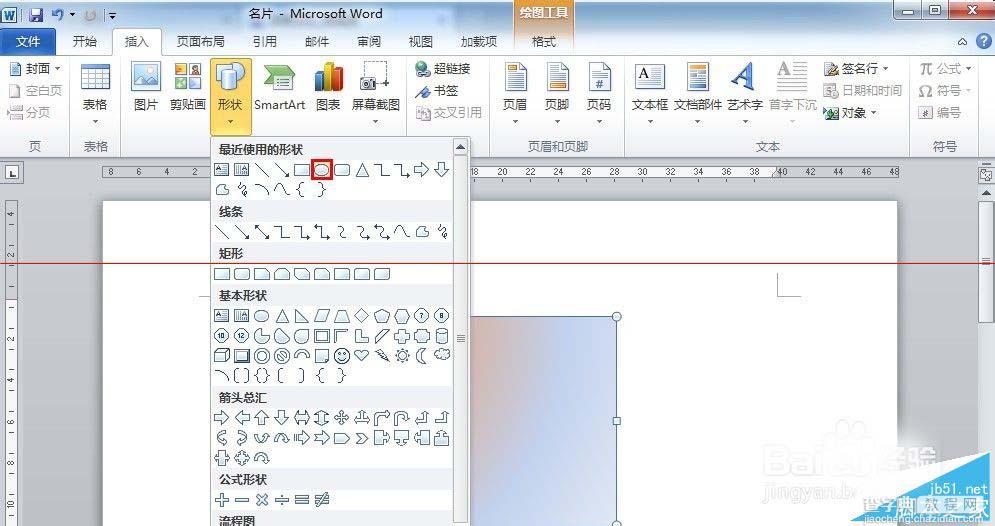
Task: Open the 页眉 header dropdown
Action: click(x=515, y=94)
